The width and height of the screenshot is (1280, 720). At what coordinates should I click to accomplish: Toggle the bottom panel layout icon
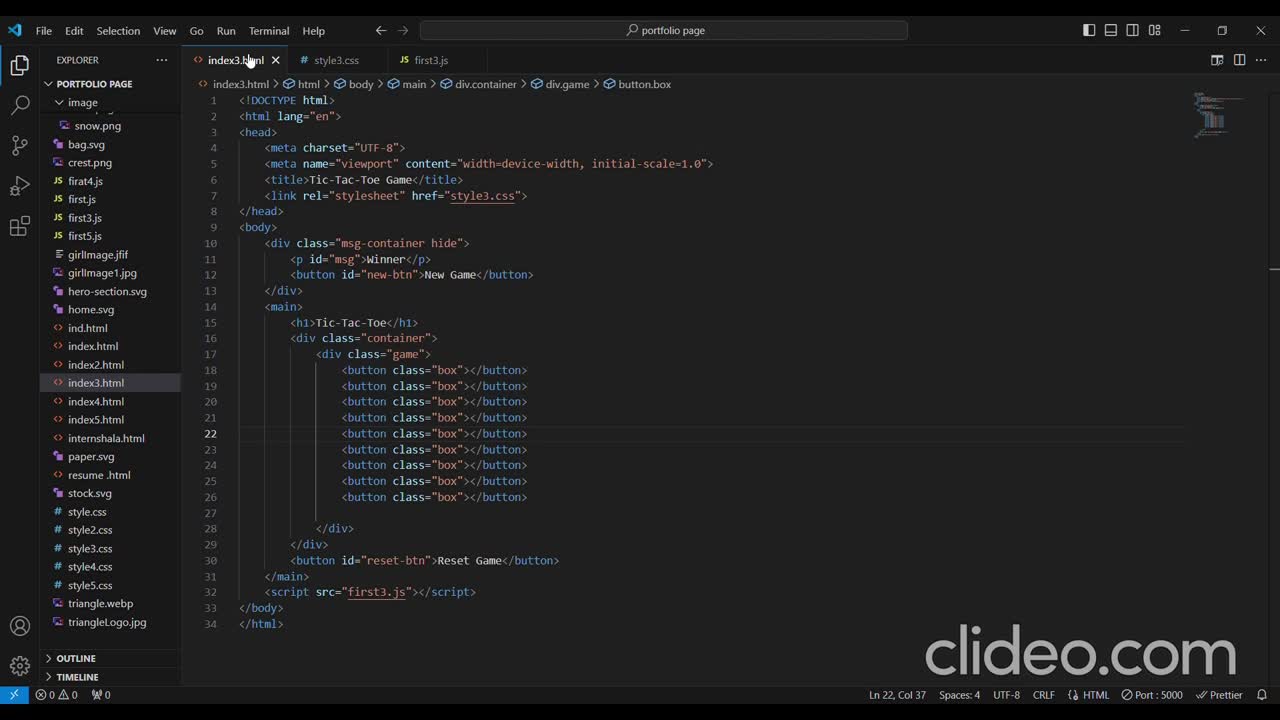pyautogui.click(x=1111, y=31)
